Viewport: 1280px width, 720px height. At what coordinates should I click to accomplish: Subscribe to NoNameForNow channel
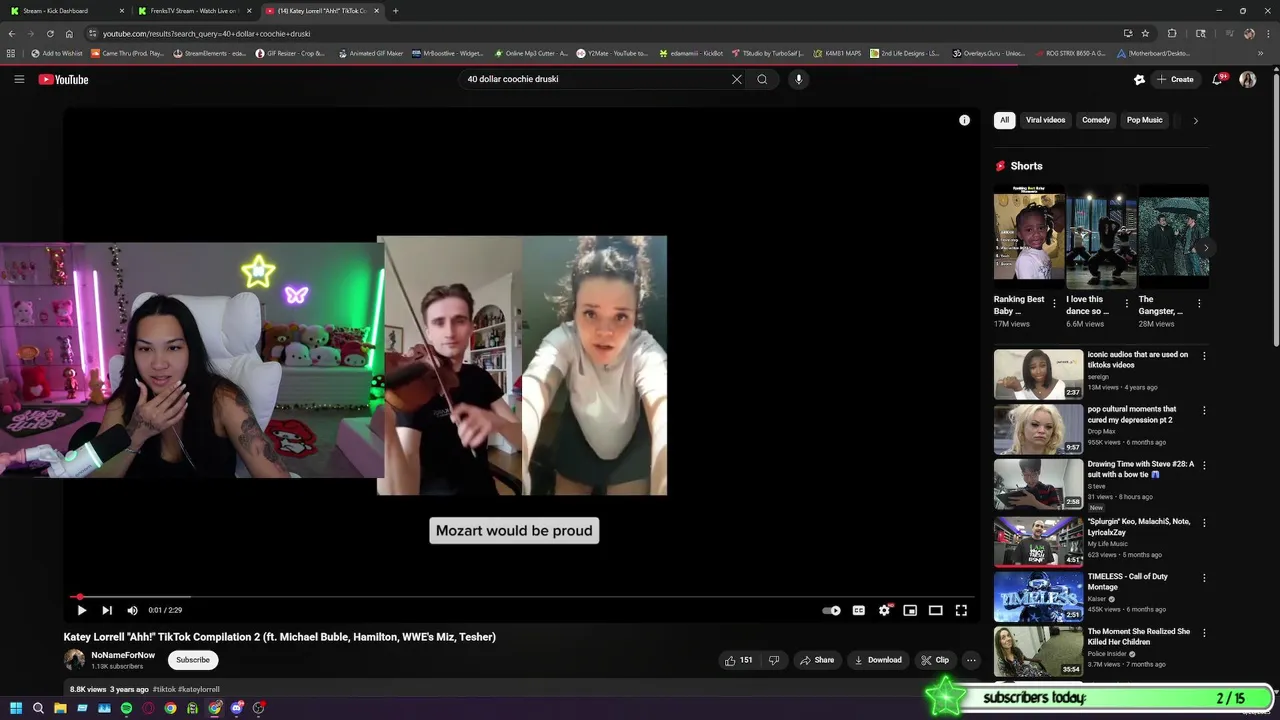tap(193, 660)
